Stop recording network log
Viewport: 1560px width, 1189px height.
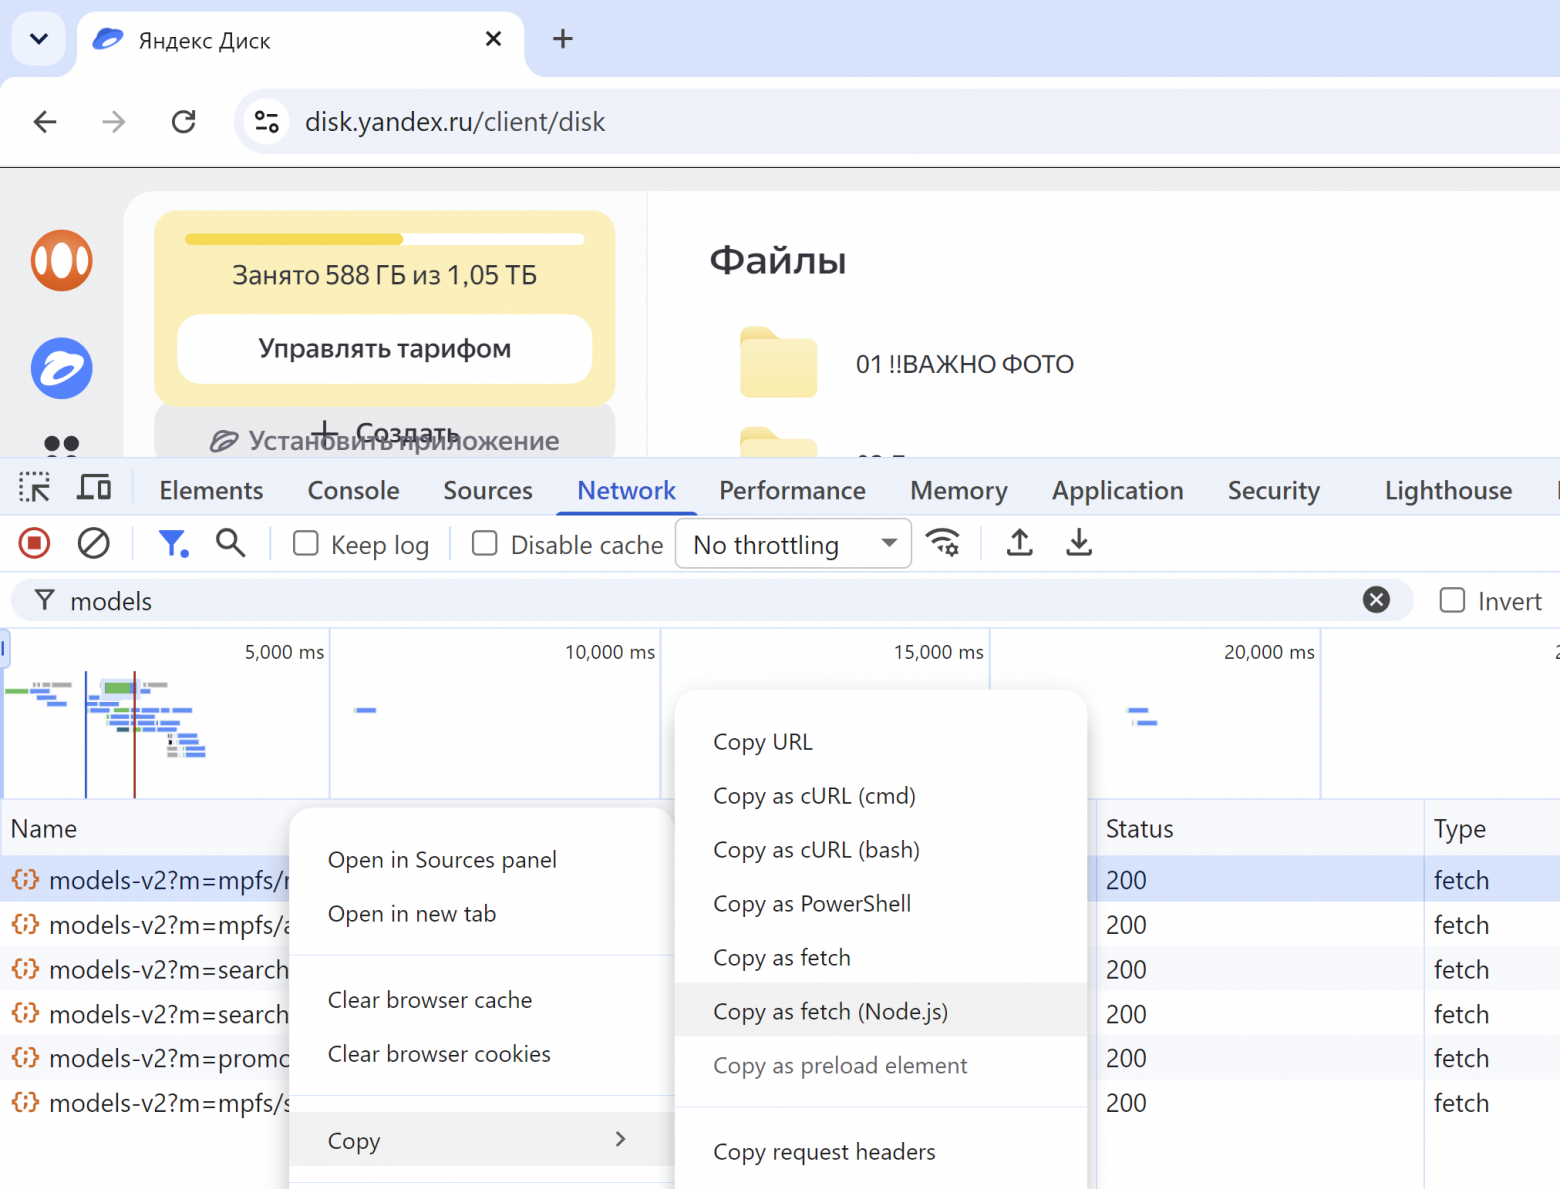click(34, 543)
